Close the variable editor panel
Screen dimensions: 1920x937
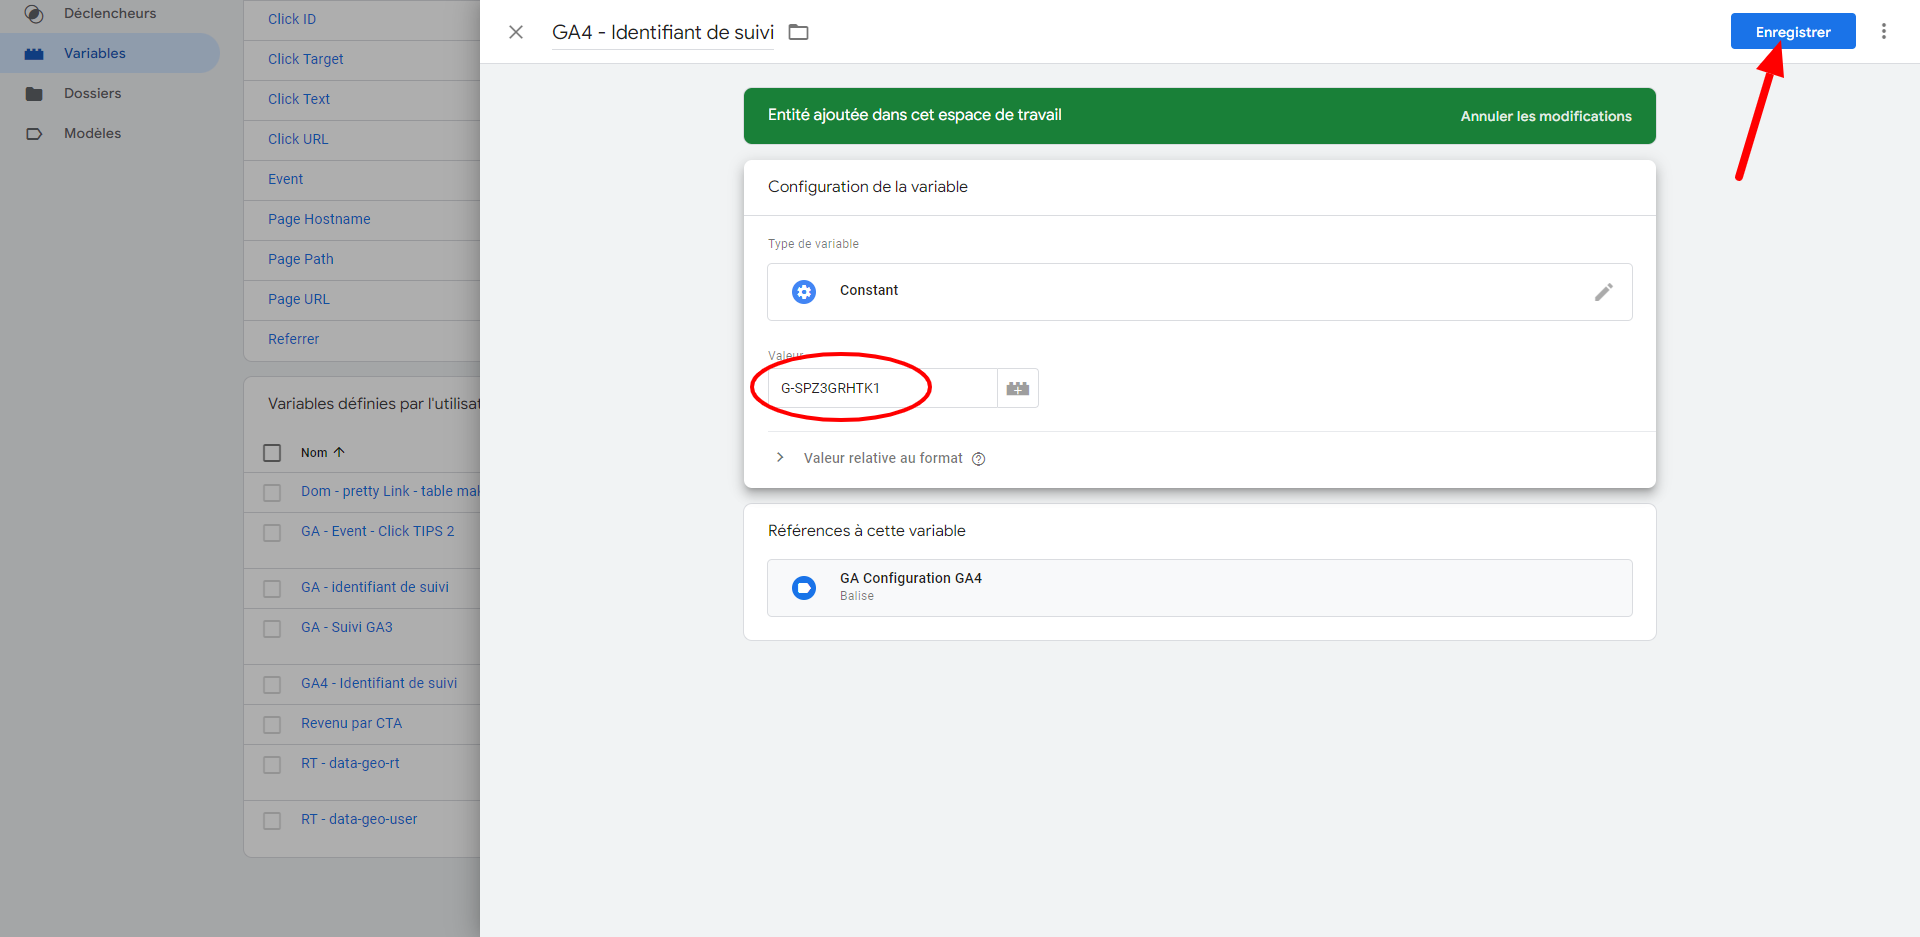516,32
